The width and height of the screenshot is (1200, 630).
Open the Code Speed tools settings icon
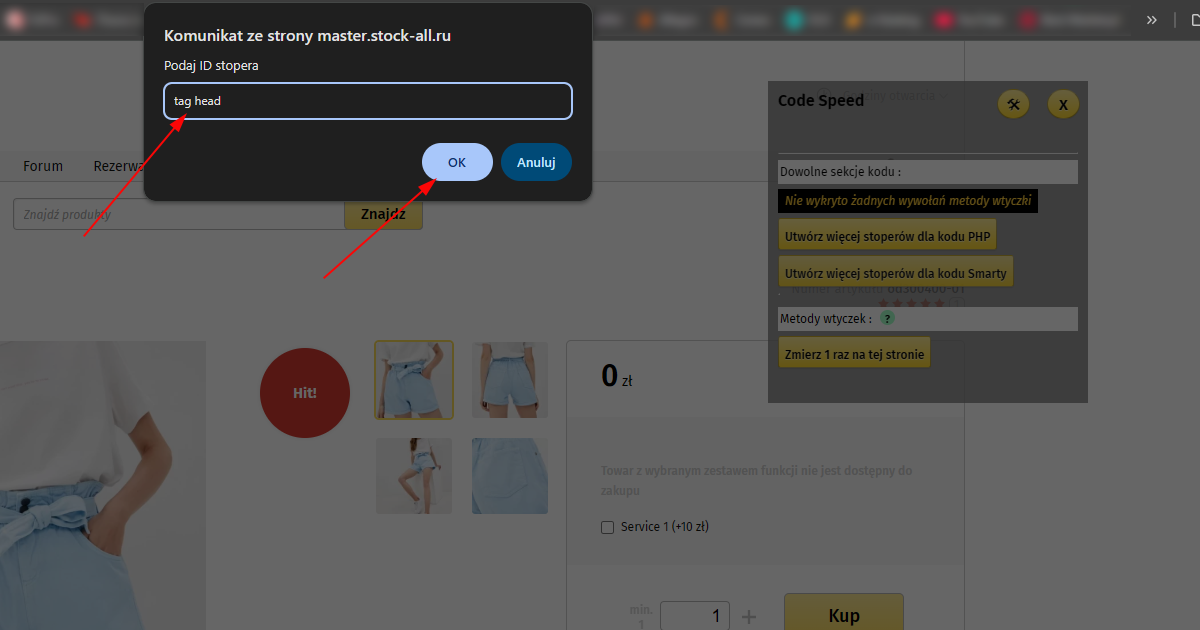[x=1013, y=104]
